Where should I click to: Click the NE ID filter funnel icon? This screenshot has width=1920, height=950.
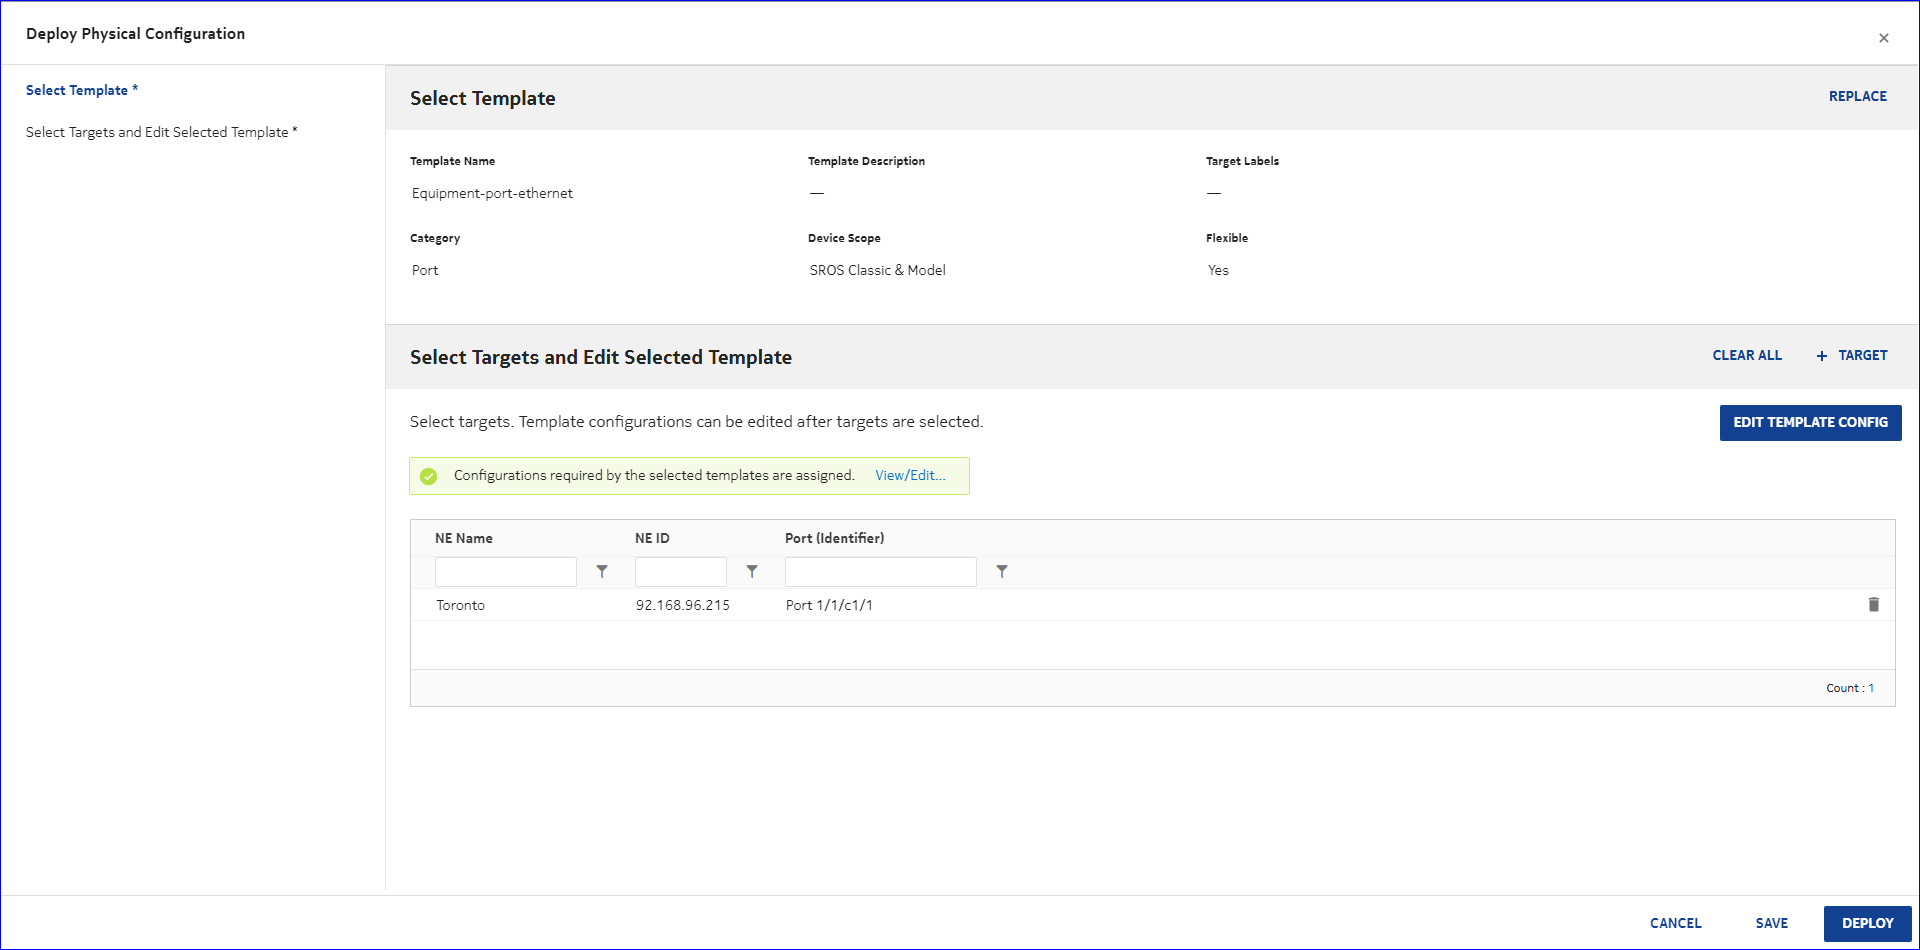(752, 572)
